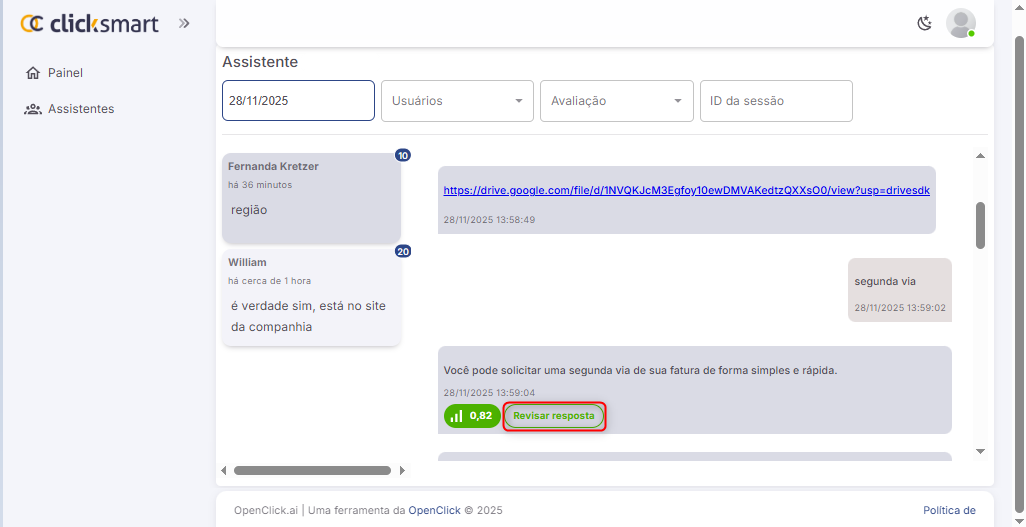Focus the ID da sessão field
The width and height of the screenshot is (1026, 527).
point(776,101)
